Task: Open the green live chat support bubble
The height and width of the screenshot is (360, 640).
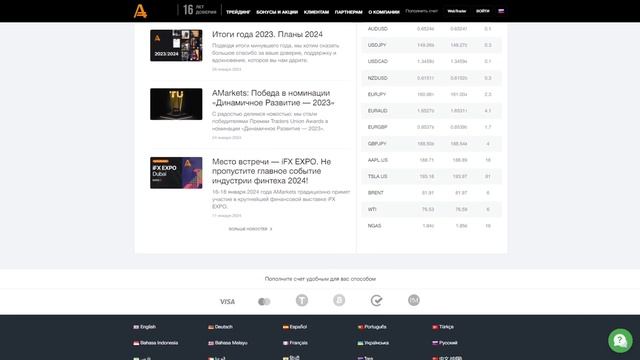Action: coord(620,340)
